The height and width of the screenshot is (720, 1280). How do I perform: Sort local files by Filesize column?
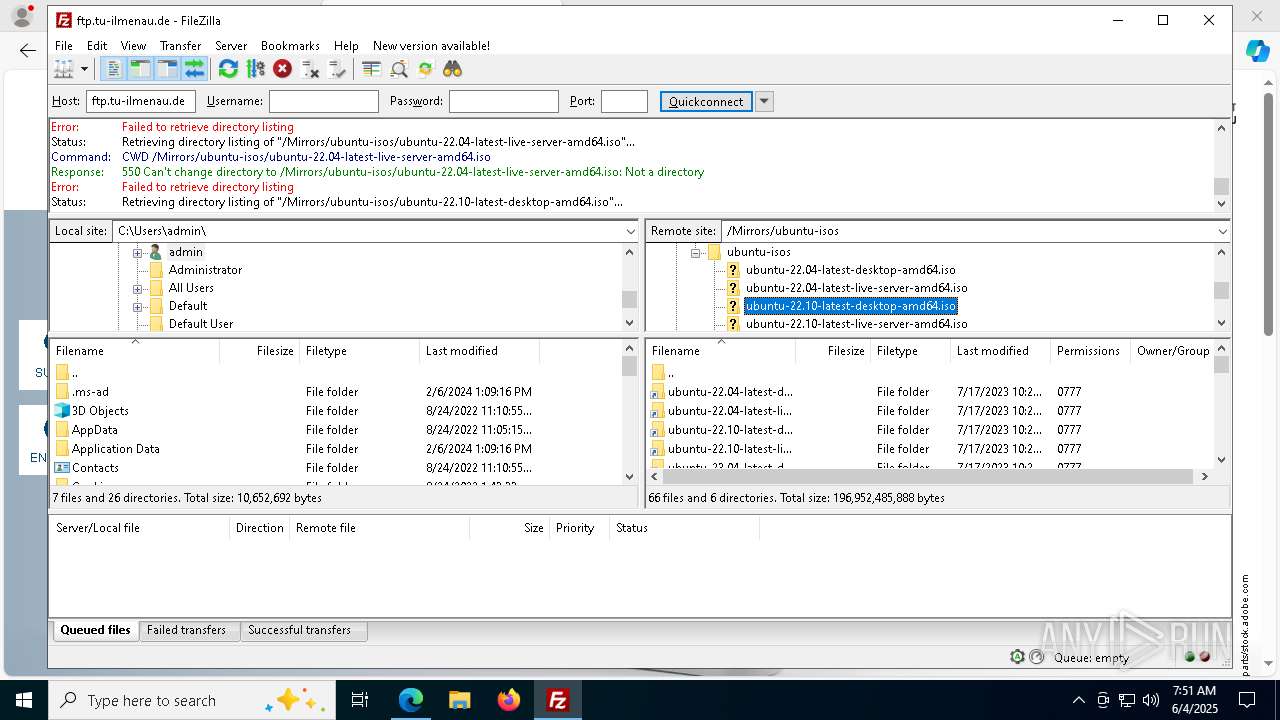pos(260,351)
